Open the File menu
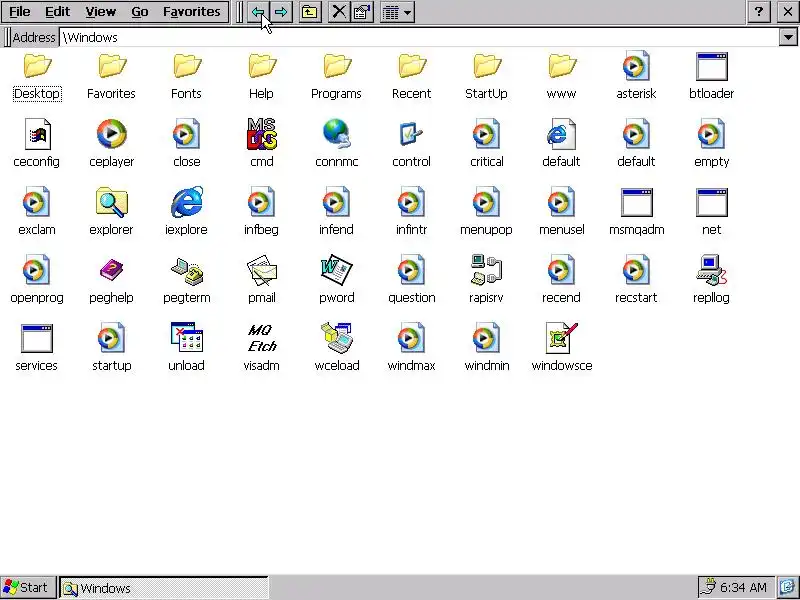Screen dimensions: 800x600 20,11
